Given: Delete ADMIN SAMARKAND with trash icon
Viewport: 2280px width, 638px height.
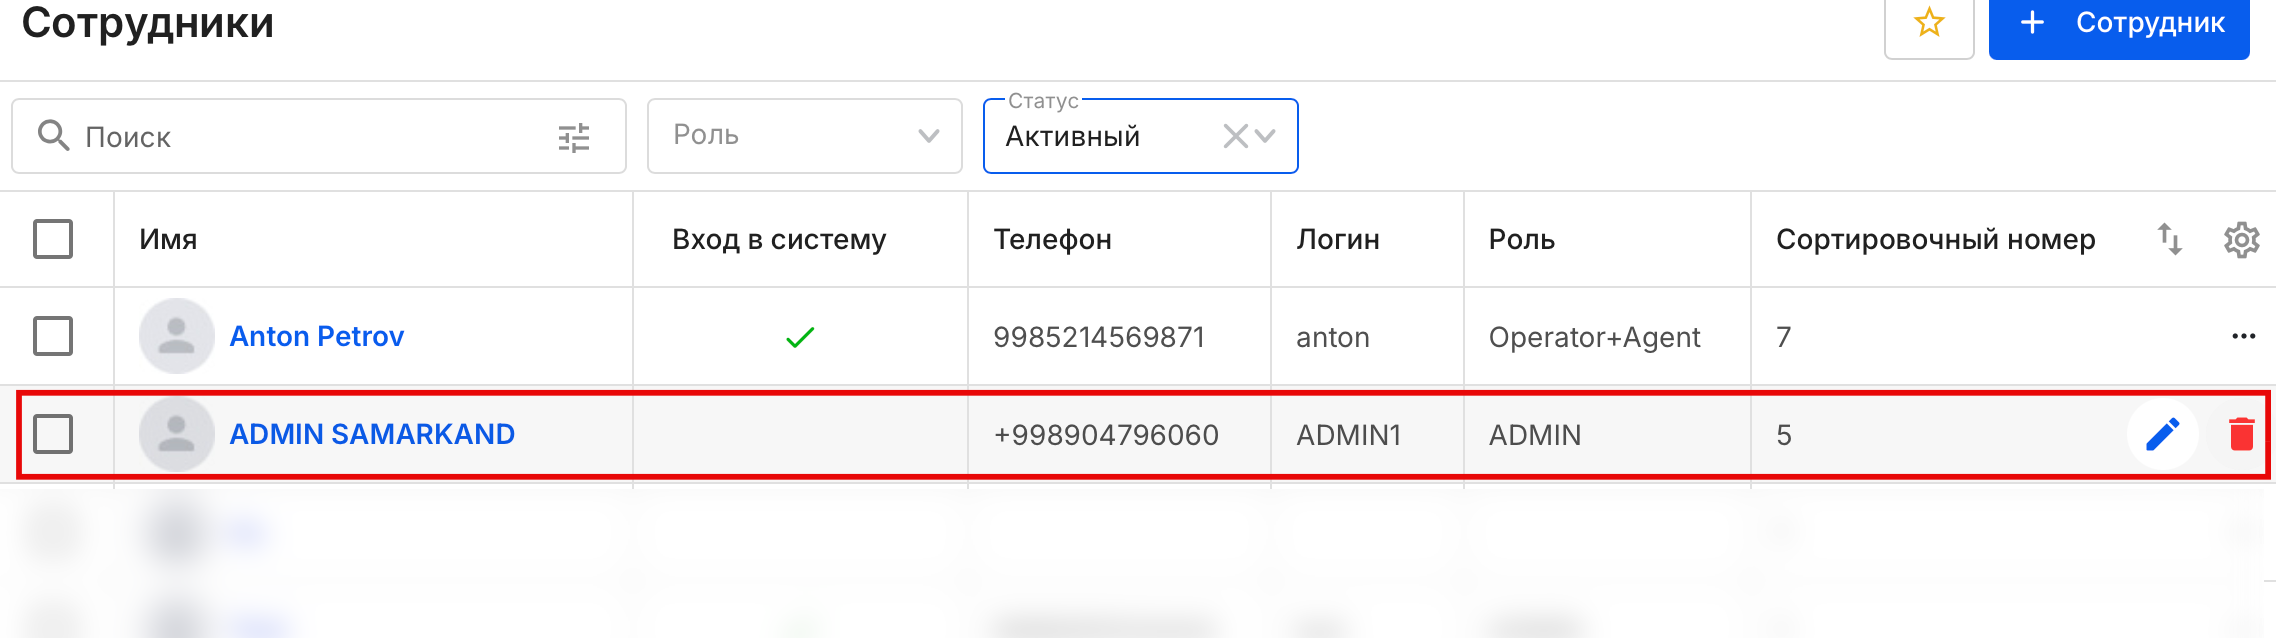Looking at the screenshot, I should click(x=2241, y=434).
